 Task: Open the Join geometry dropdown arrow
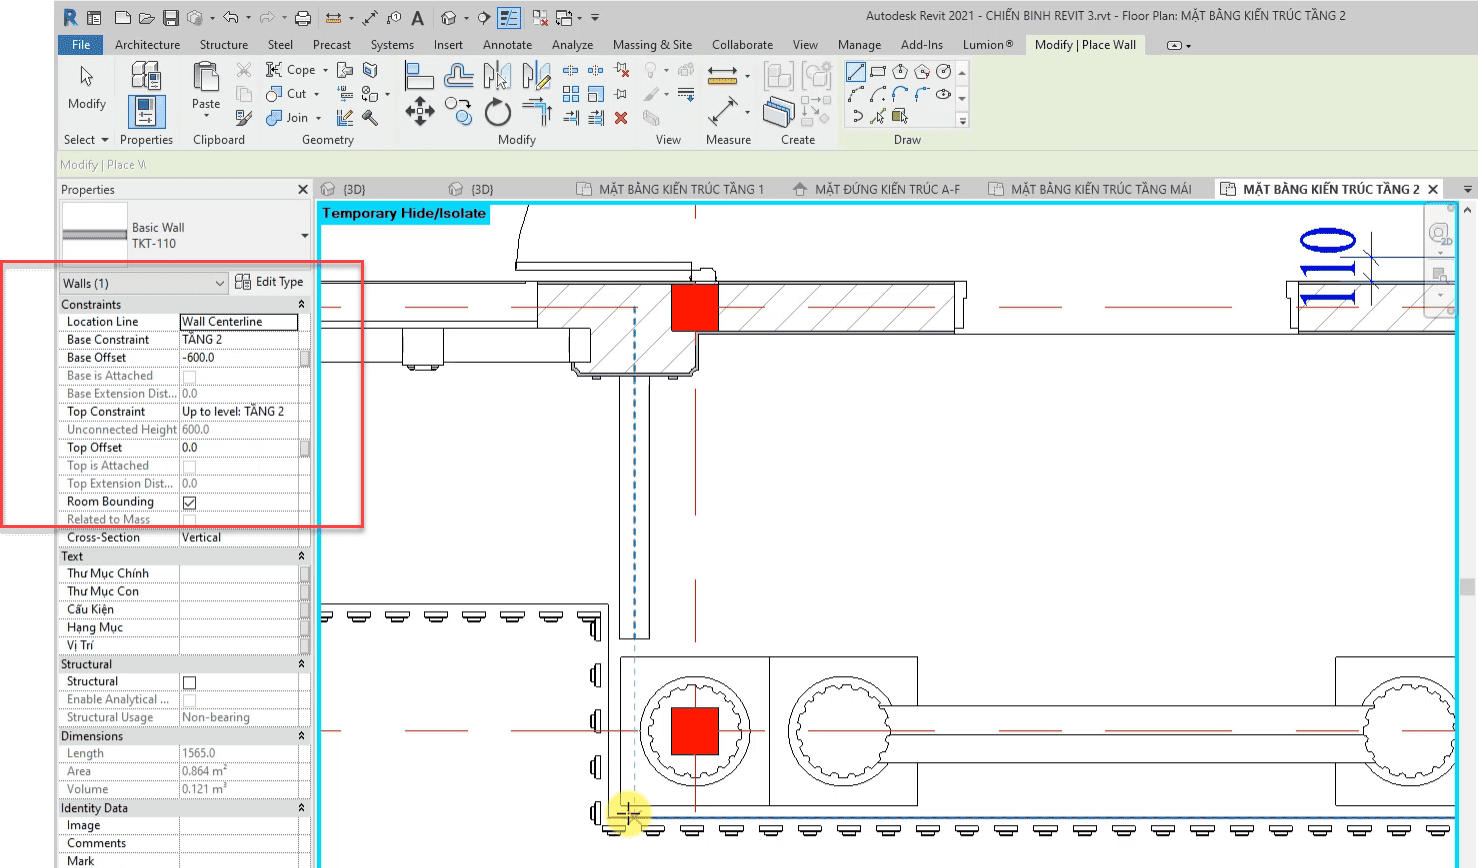coord(318,119)
